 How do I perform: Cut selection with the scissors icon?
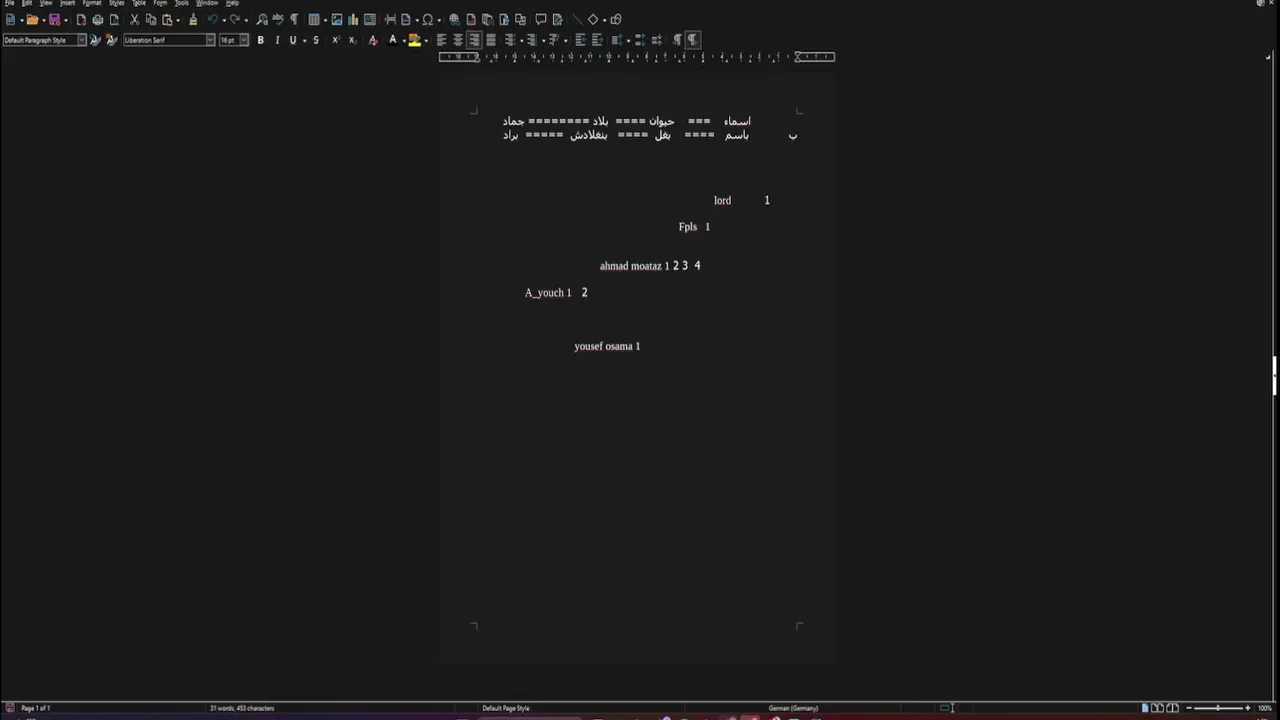click(134, 20)
